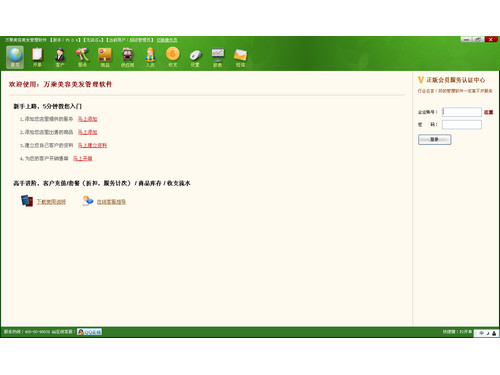Click the red 注册 register link

point(488,112)
